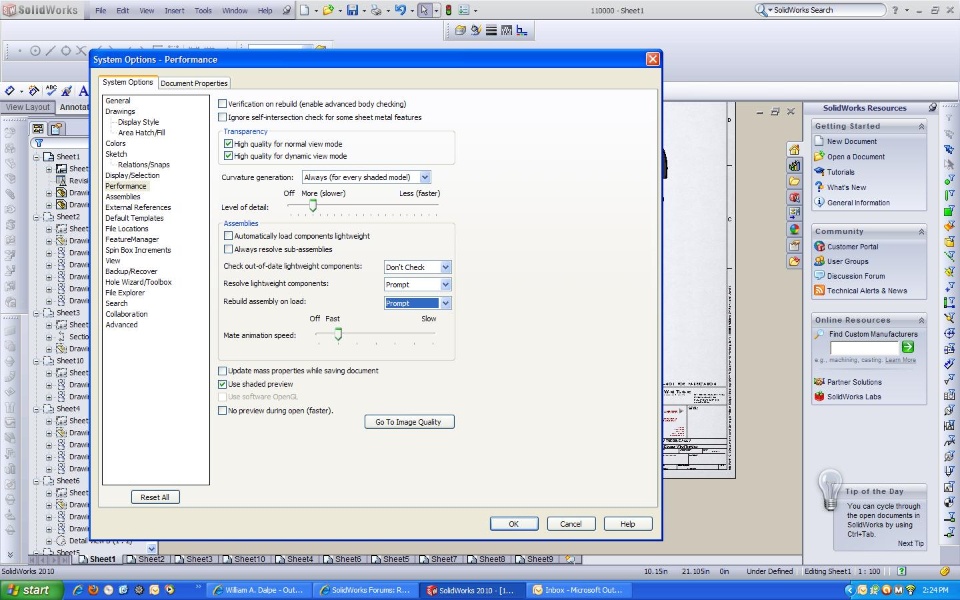Open the Insert menu

pyautogui.click(x=174, y=10)
